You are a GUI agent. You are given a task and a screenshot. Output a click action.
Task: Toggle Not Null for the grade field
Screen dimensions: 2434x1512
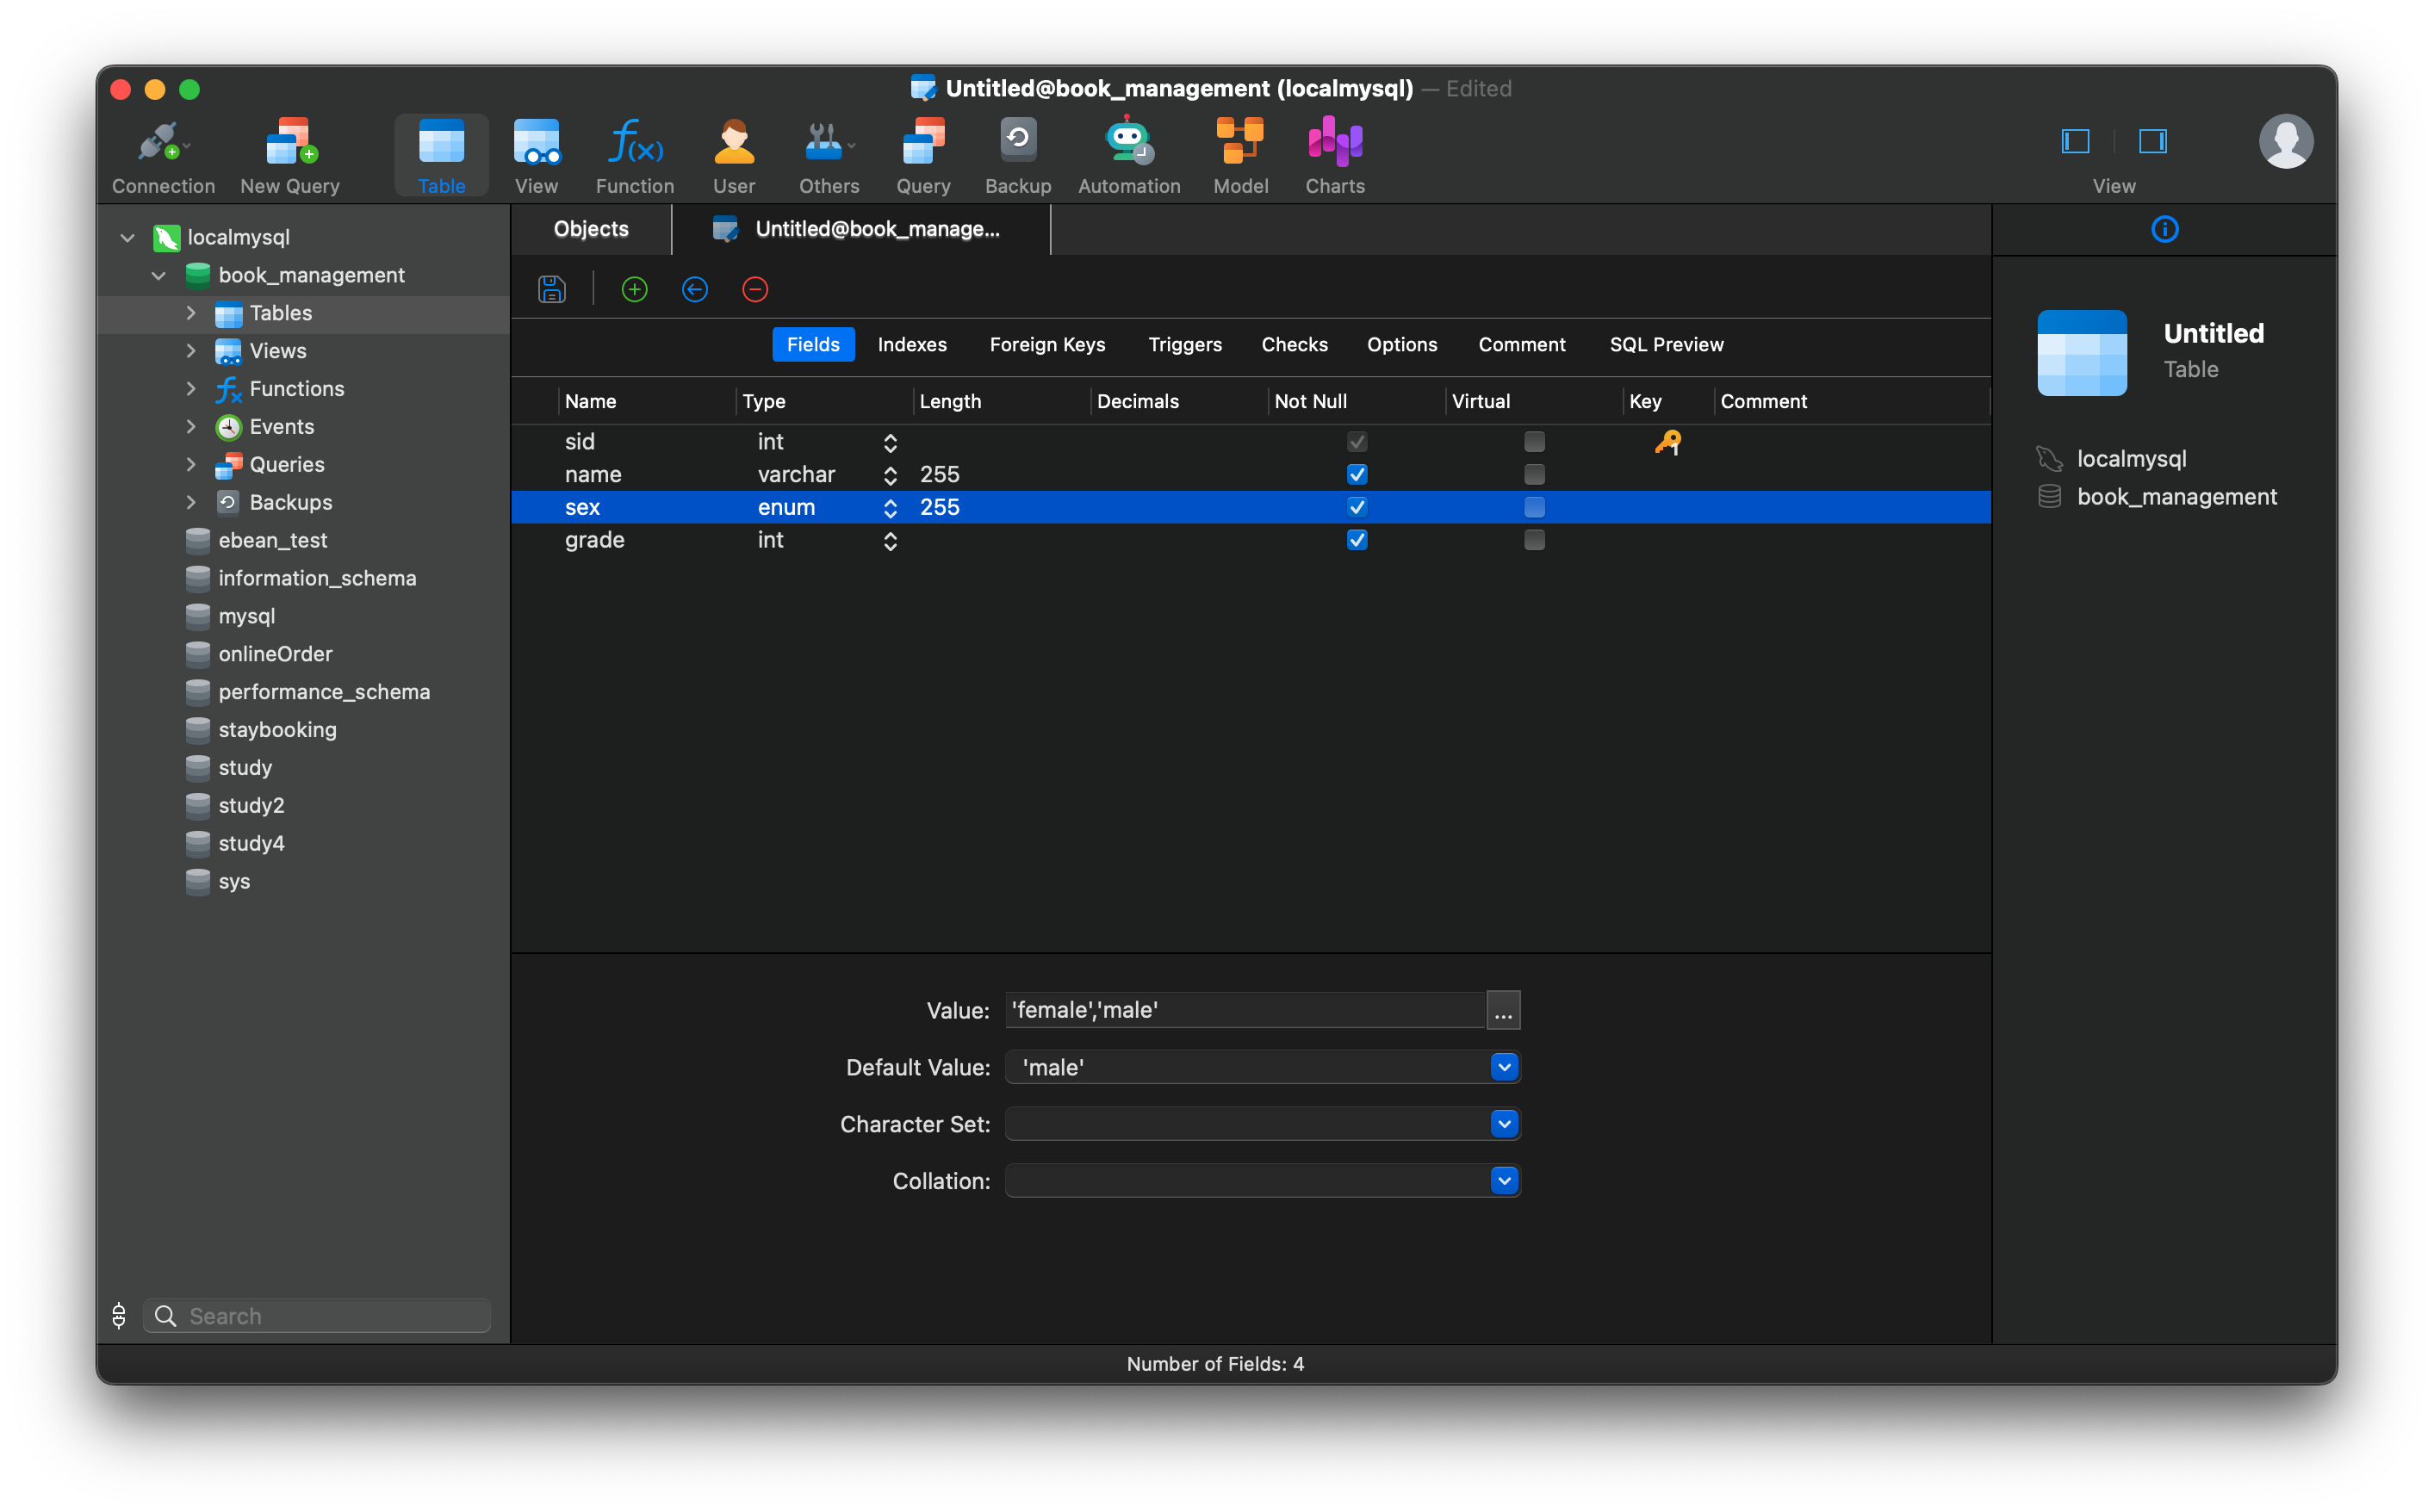click(x=1357, y=540)
